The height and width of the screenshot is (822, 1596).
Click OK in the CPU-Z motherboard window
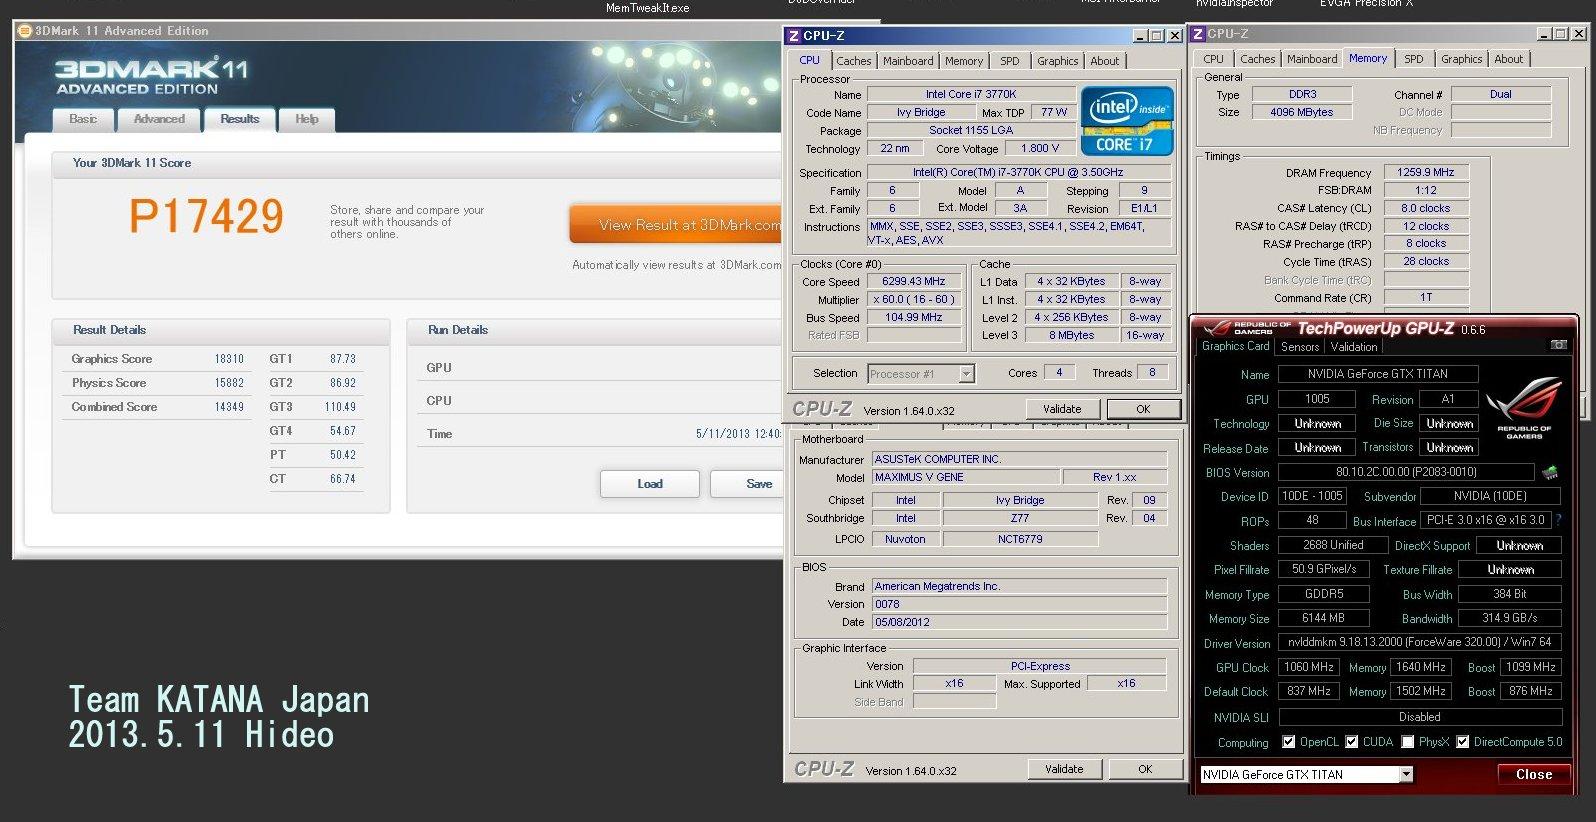tap(1145, 769)
